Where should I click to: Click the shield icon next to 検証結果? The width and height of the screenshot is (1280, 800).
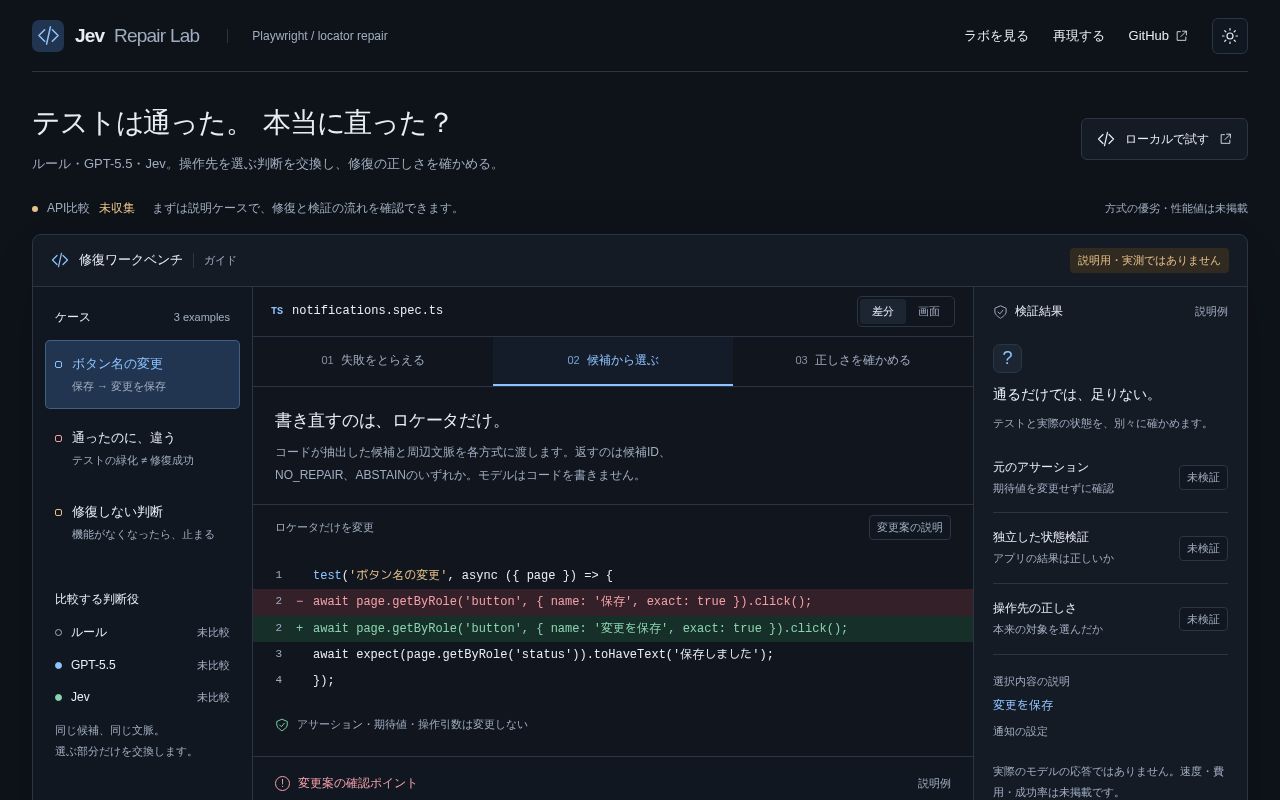1000,312
